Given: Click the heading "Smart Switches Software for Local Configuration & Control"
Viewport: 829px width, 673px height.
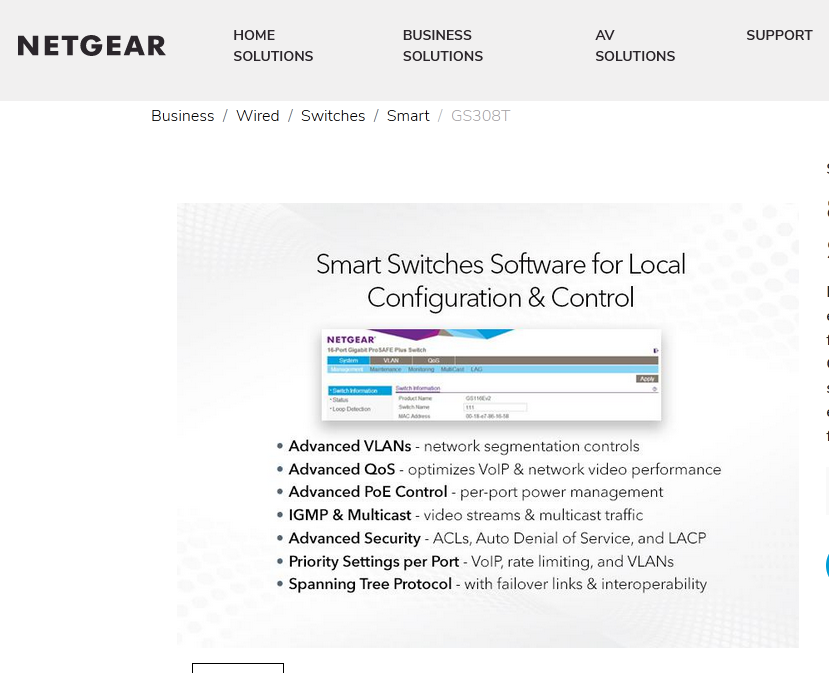Looking at the screenshot, I should (501, 281).
